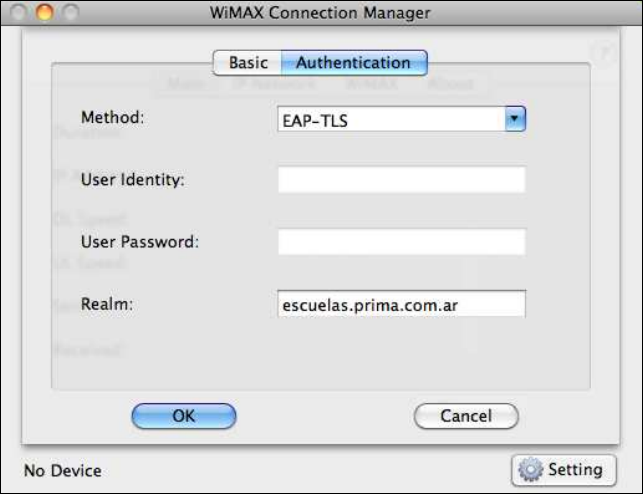Click the 'WiMAX Connection Manager' title
This screenshot has height=494, width=643.
pos(320,13)
